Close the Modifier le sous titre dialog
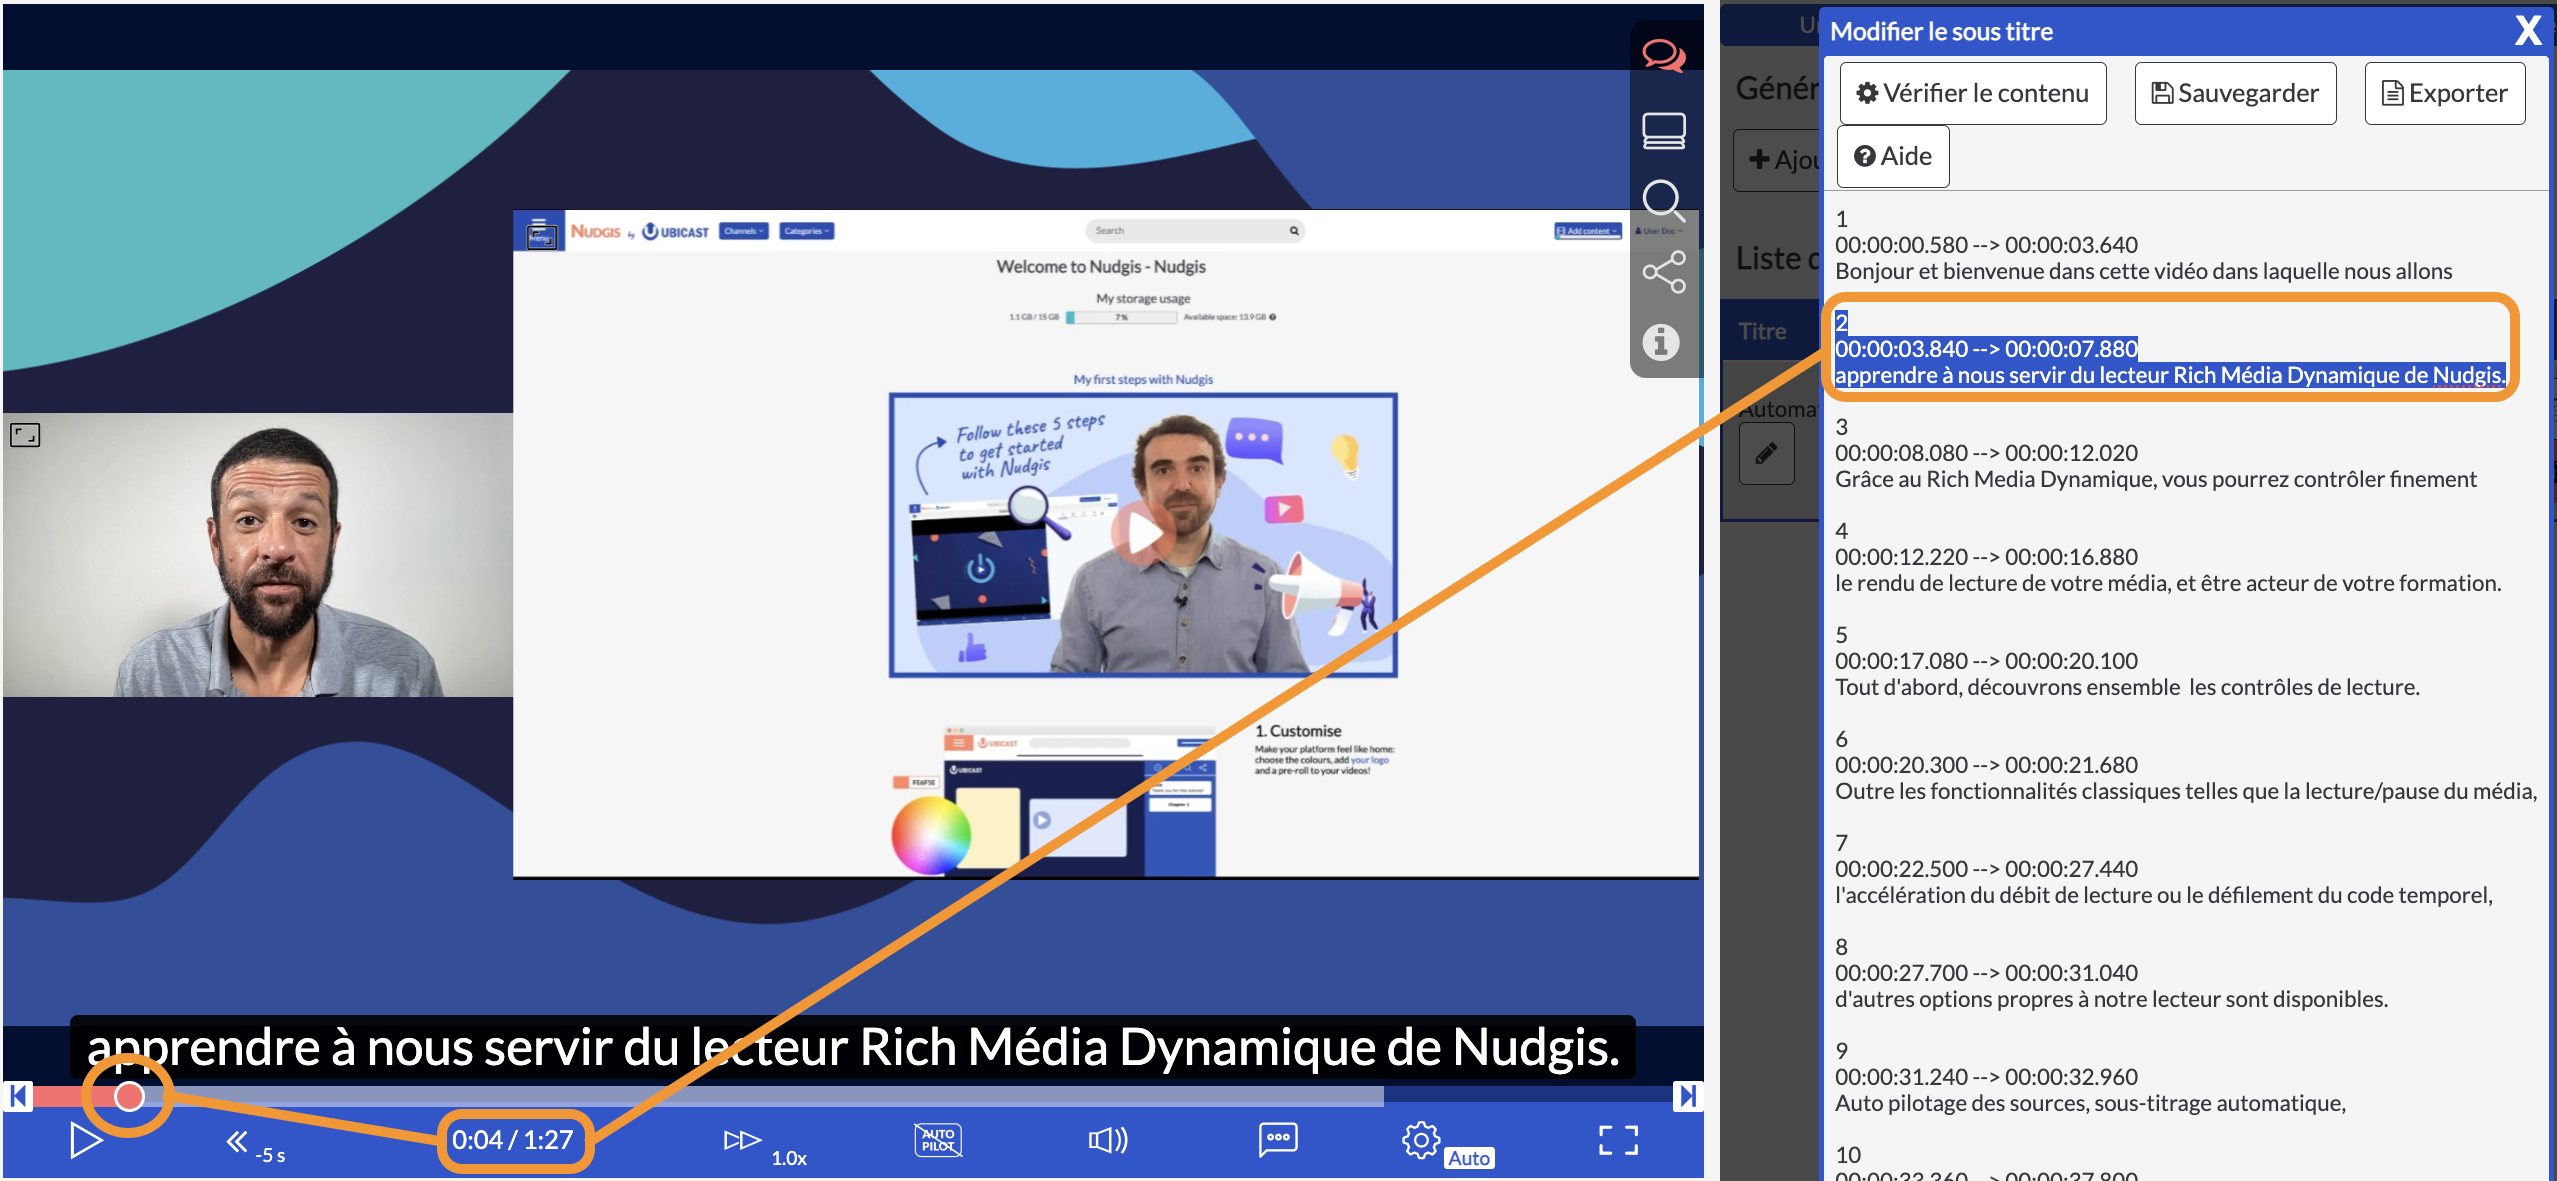This screenshot has height=1181, width=2557. pyautogui.click(x=2528, y=31)
